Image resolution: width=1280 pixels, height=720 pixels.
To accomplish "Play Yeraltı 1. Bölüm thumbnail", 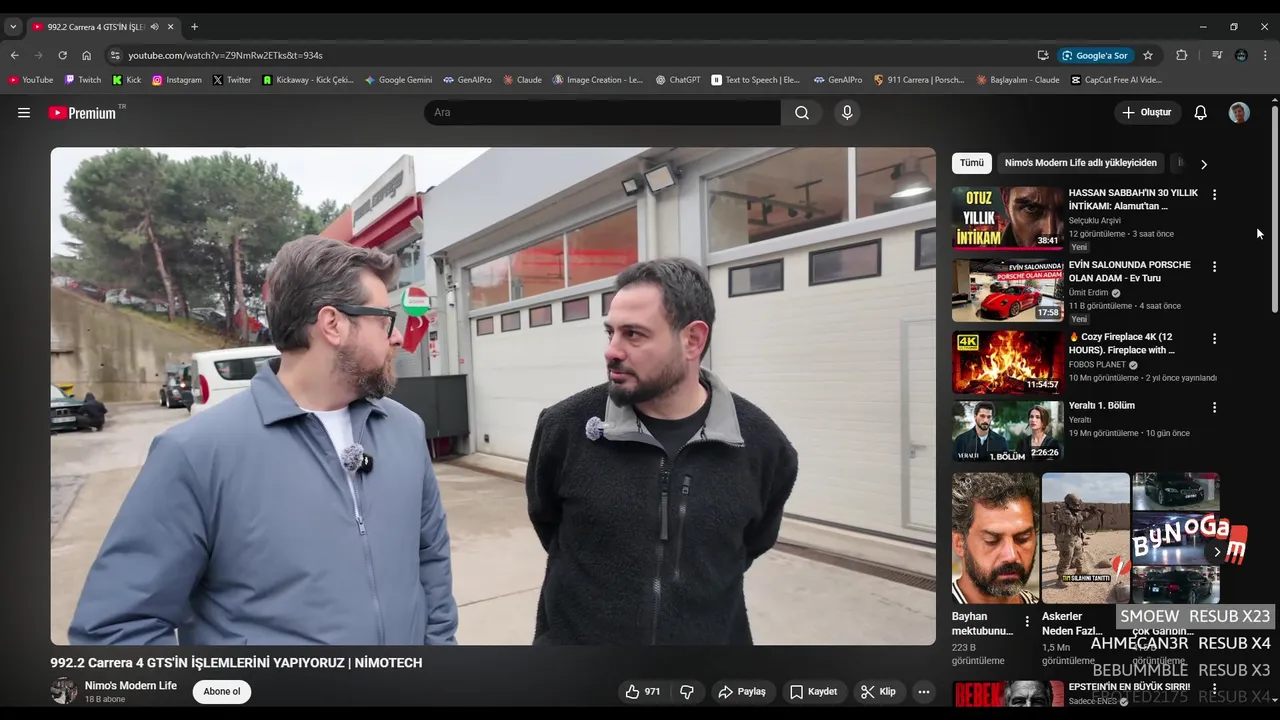I will tap(1008, 431).
